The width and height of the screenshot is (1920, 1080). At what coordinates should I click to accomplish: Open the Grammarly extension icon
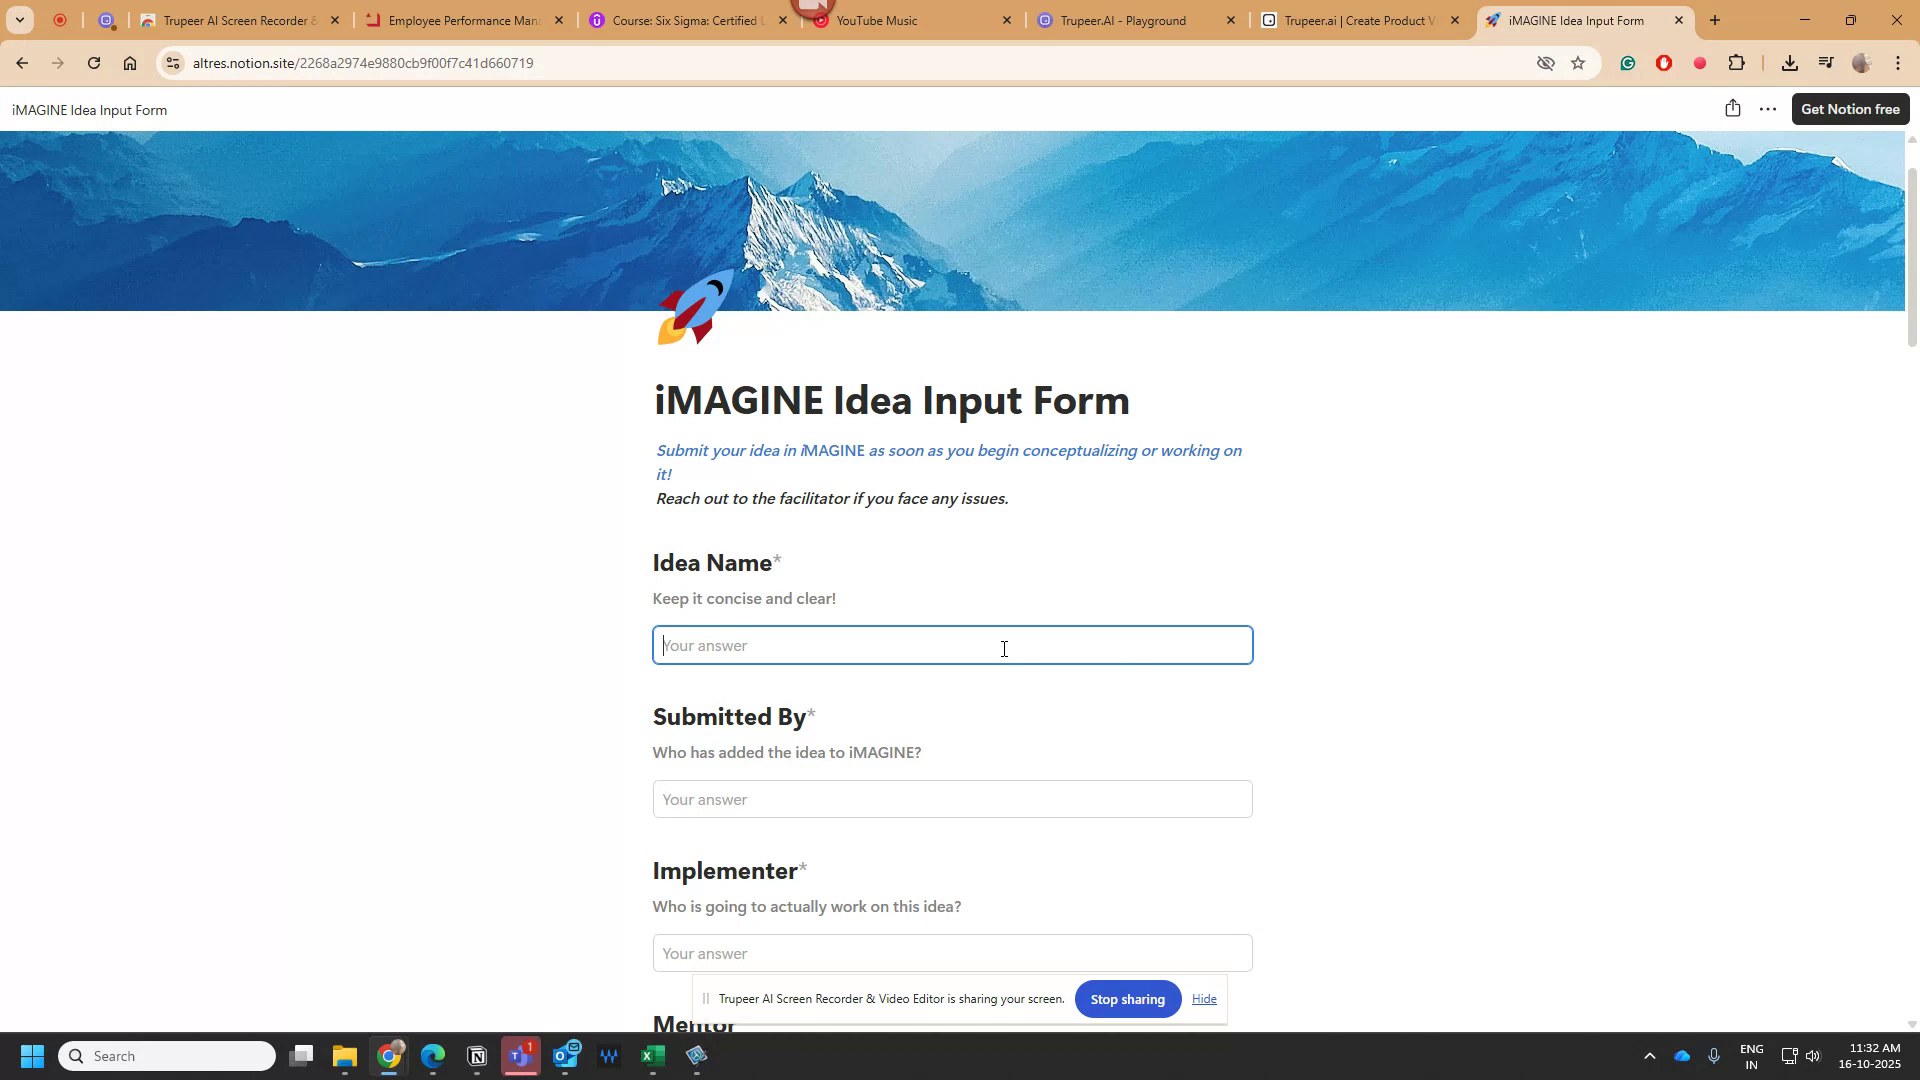point(1629,62)
